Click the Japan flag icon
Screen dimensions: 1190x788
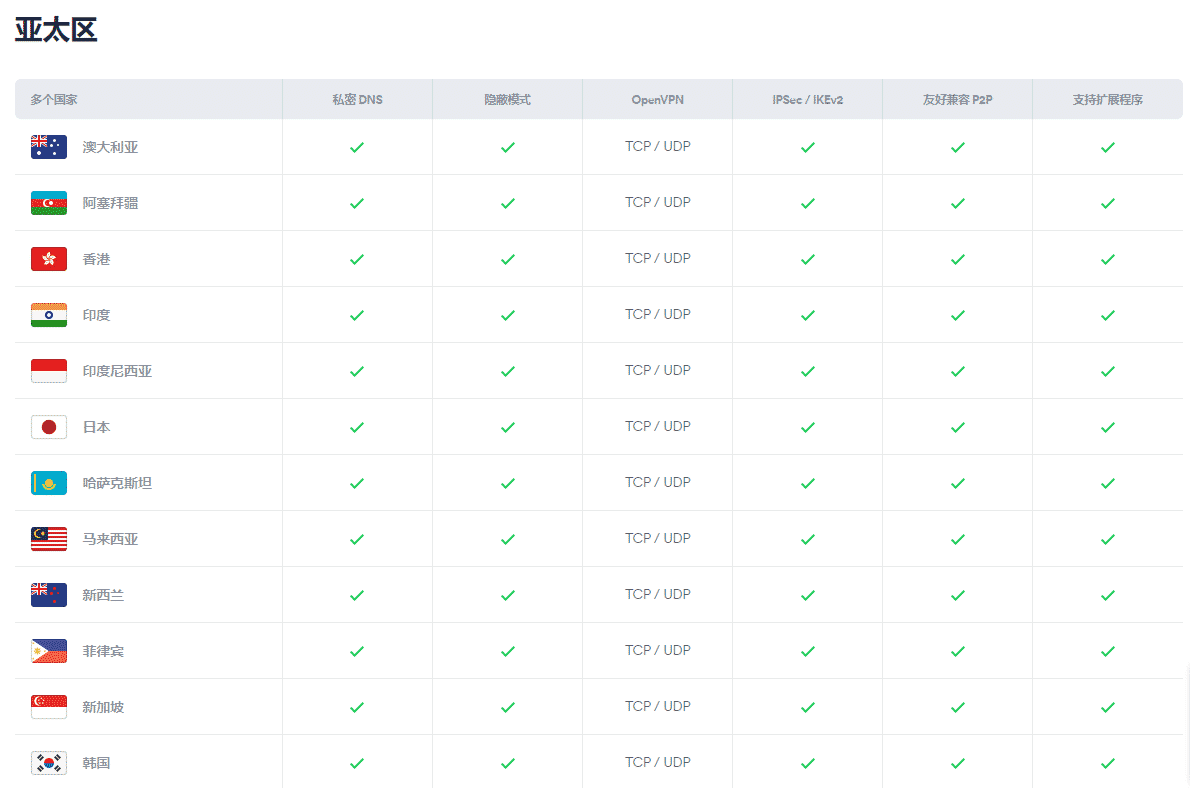(49, 427)
